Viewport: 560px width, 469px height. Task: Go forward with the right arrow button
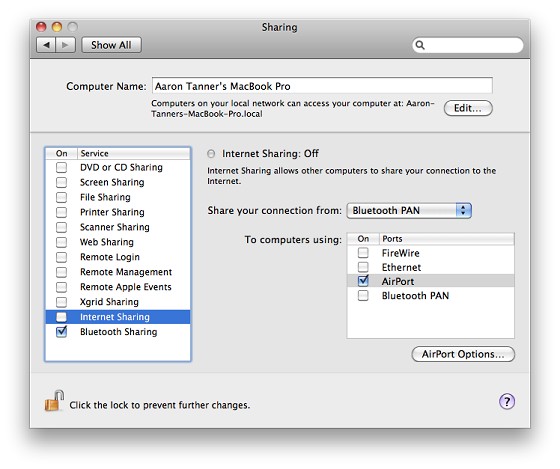(x=65, y=45)
